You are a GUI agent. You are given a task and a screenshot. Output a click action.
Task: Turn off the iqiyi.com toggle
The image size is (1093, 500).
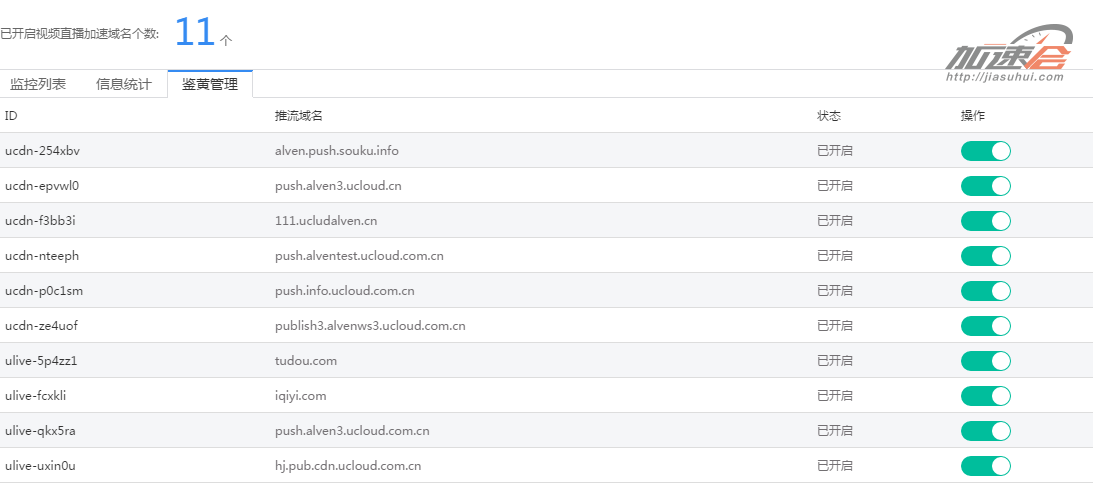[x=985, y=396]
